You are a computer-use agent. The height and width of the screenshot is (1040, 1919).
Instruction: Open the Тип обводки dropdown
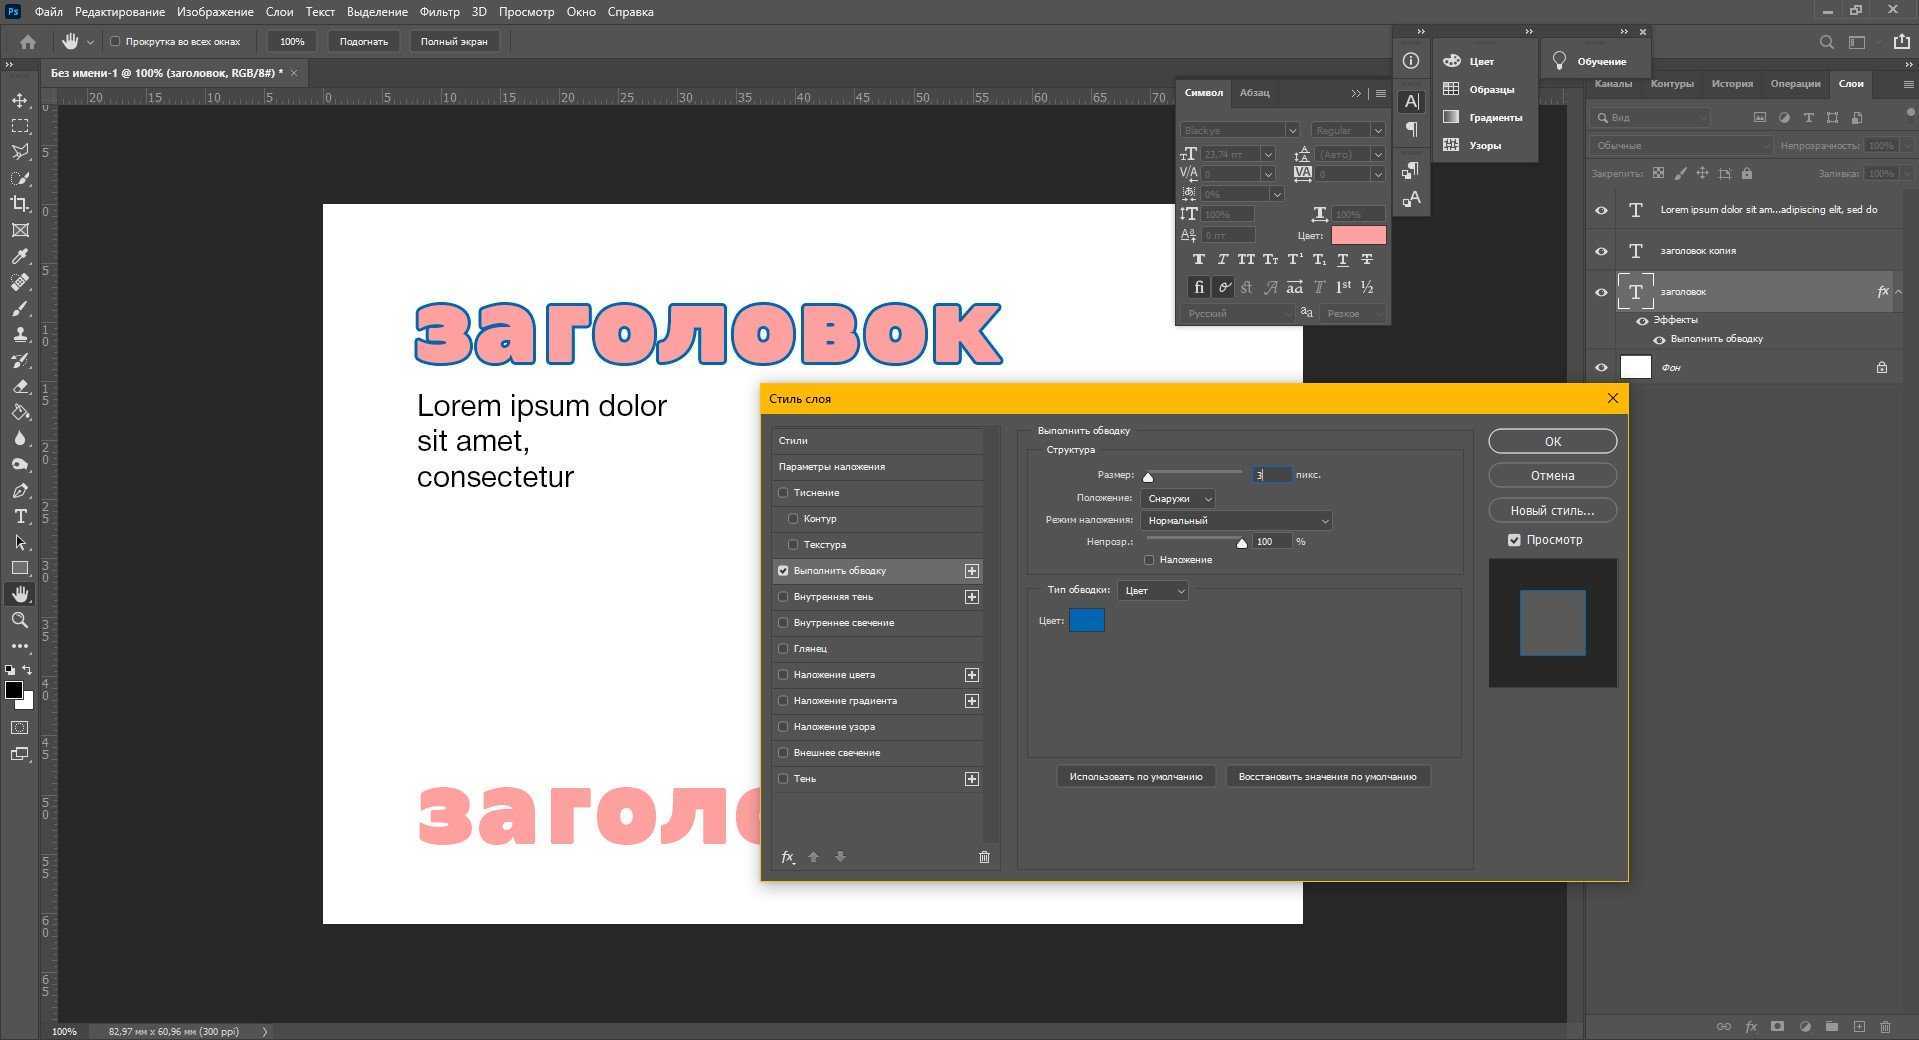pyautogui.click(x=1153, y=591)
